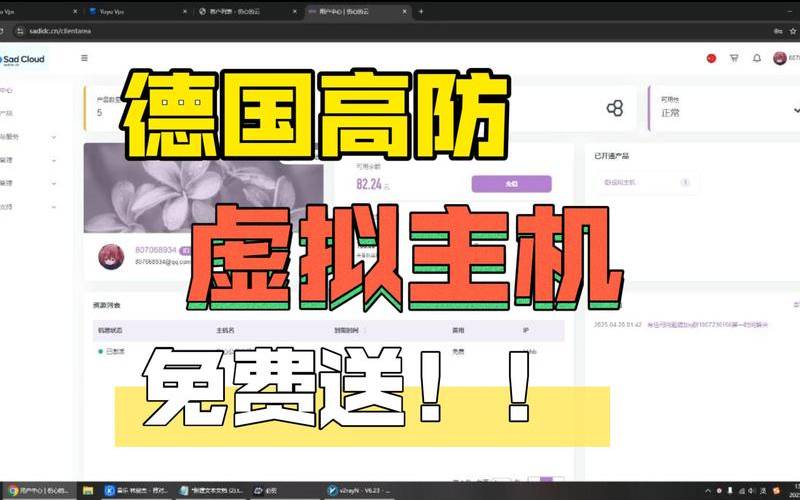The width and height of the screenshot is (800, 500).
Task: Close the Yuyu Vps browser tab
Action: point(185,11)
